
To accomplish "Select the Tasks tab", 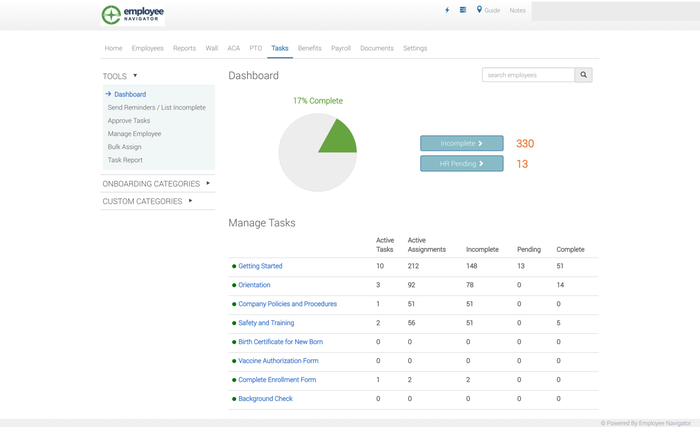I will click(x=280, y=48).
